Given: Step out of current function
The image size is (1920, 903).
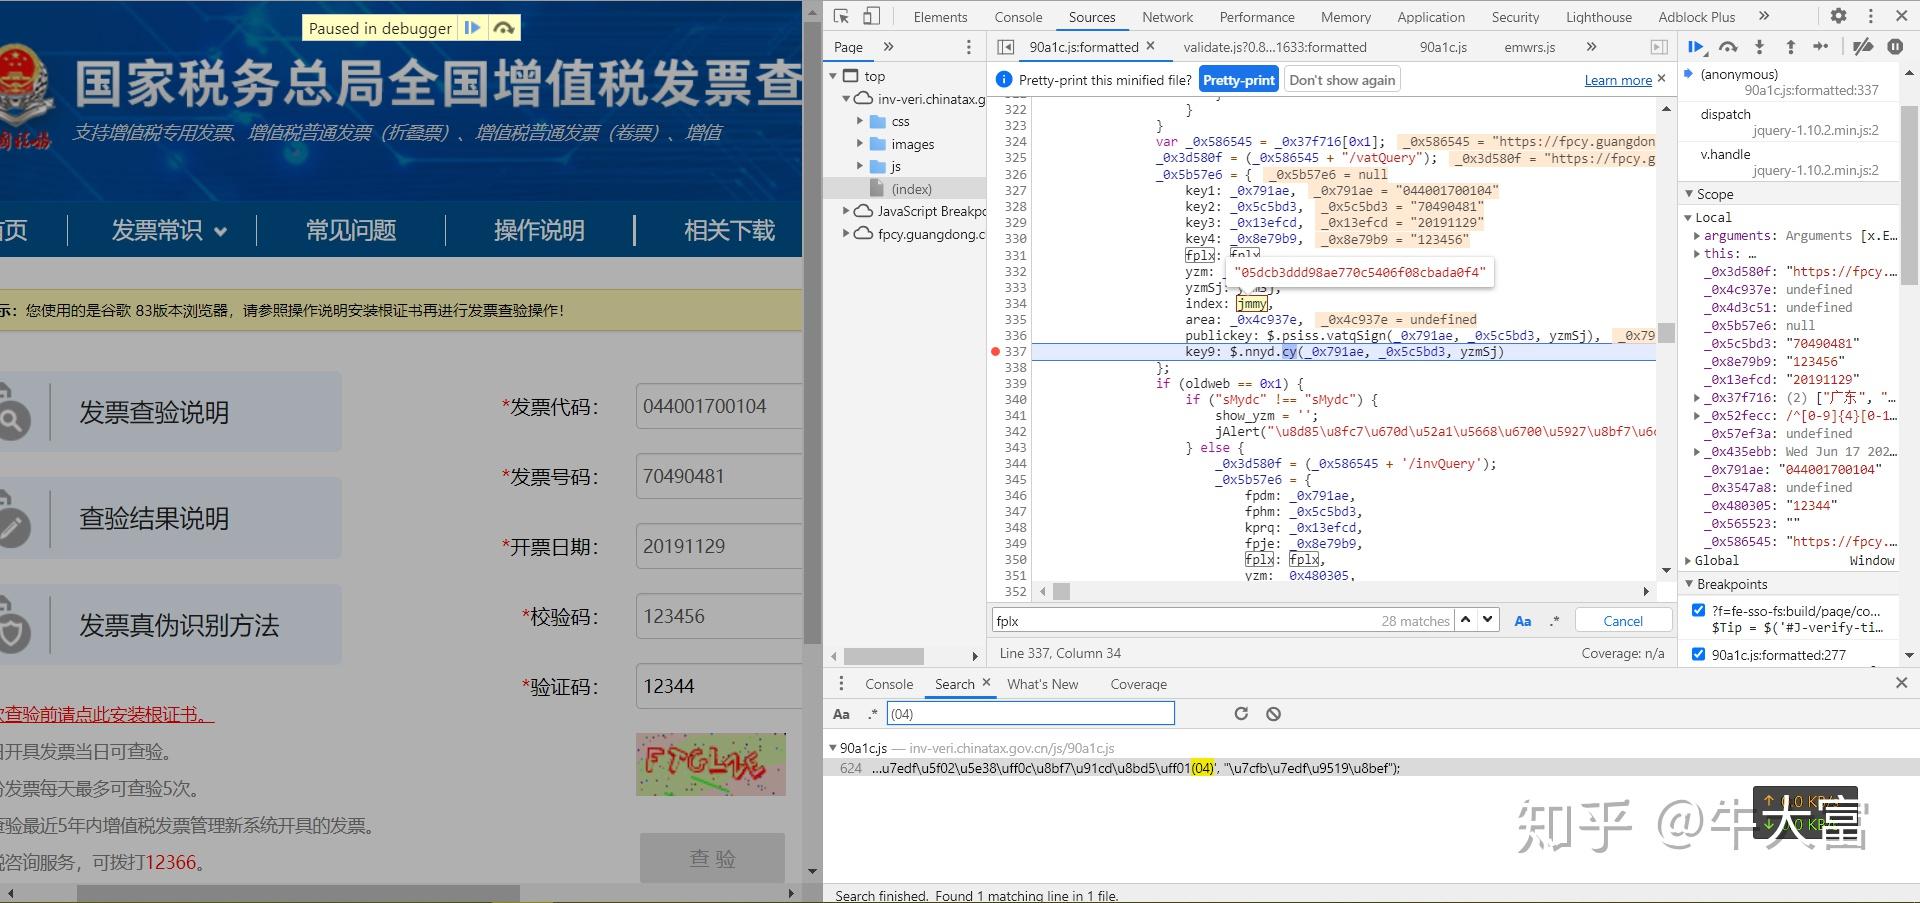Looking at the screenshot, I should pyautogui.click(x=1789, y=46).
